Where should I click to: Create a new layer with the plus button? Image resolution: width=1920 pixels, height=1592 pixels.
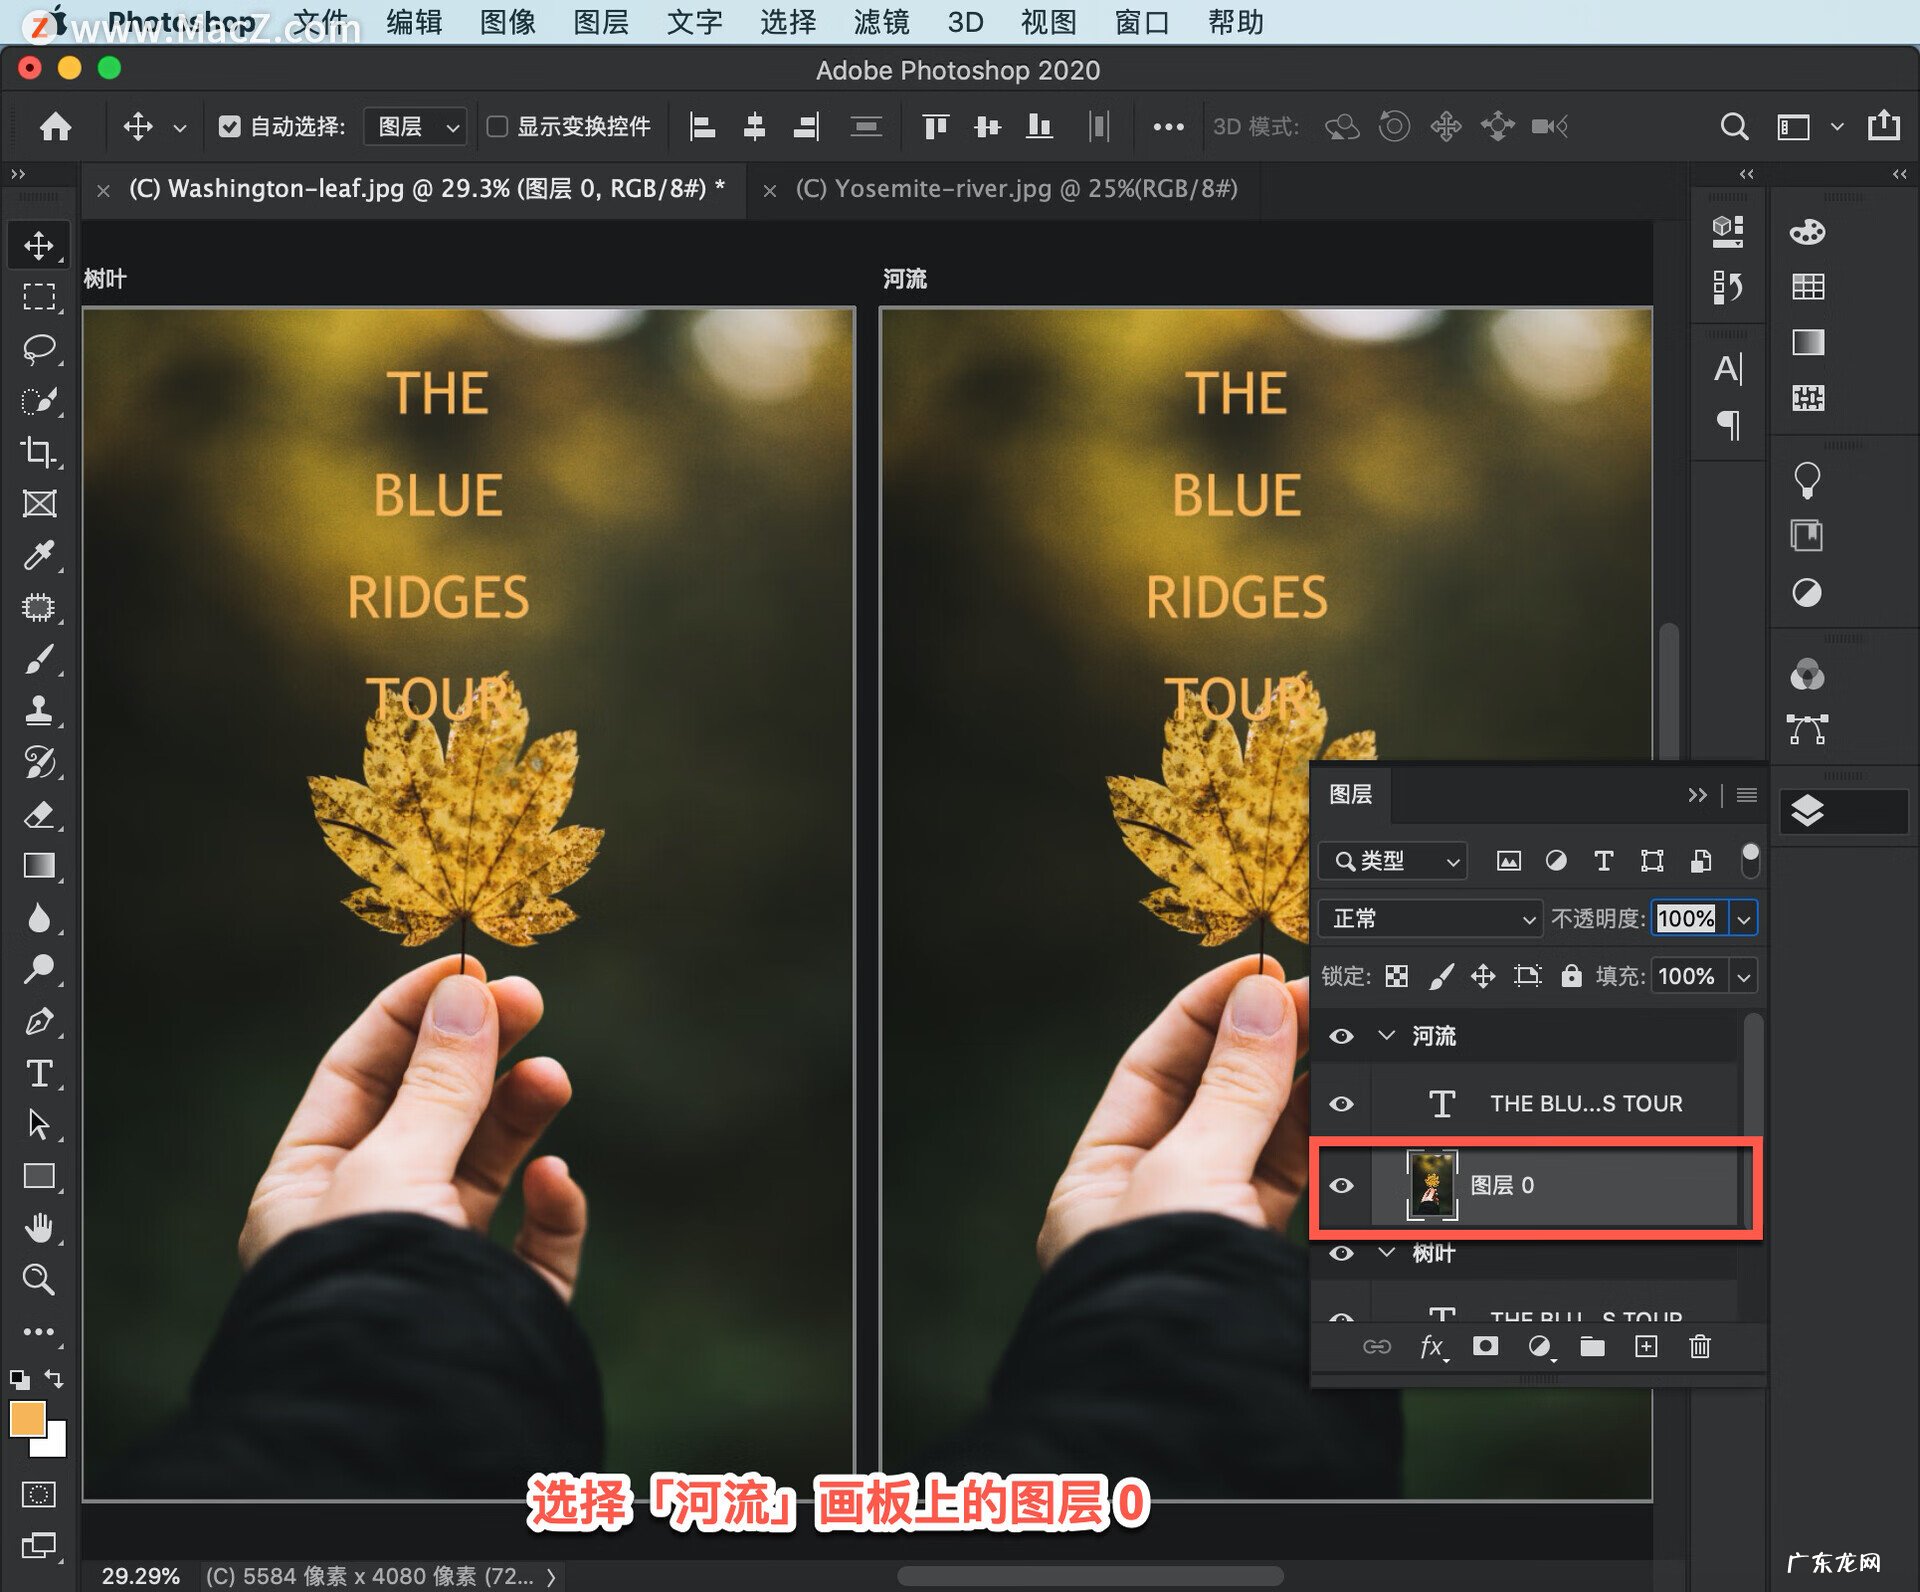point(1647,1347)
